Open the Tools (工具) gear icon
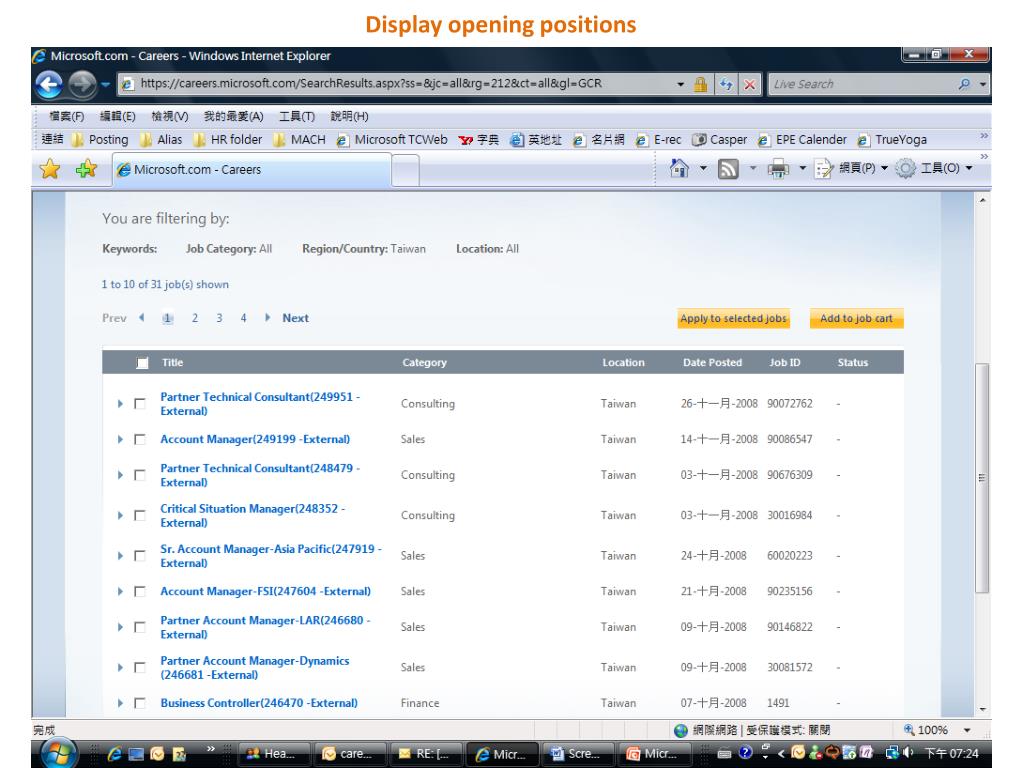The height and width of the screenshot is (768, 1024). click(905, 168)
